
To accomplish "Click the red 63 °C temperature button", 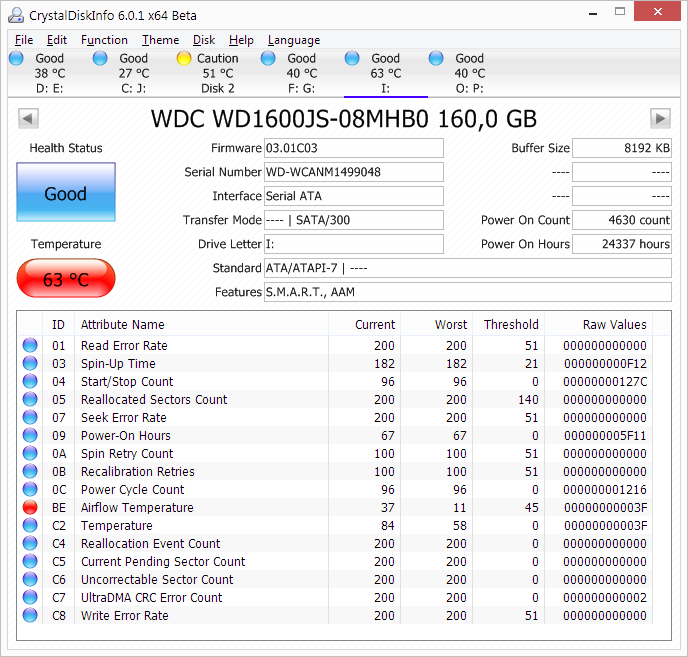I will [66, 278].
